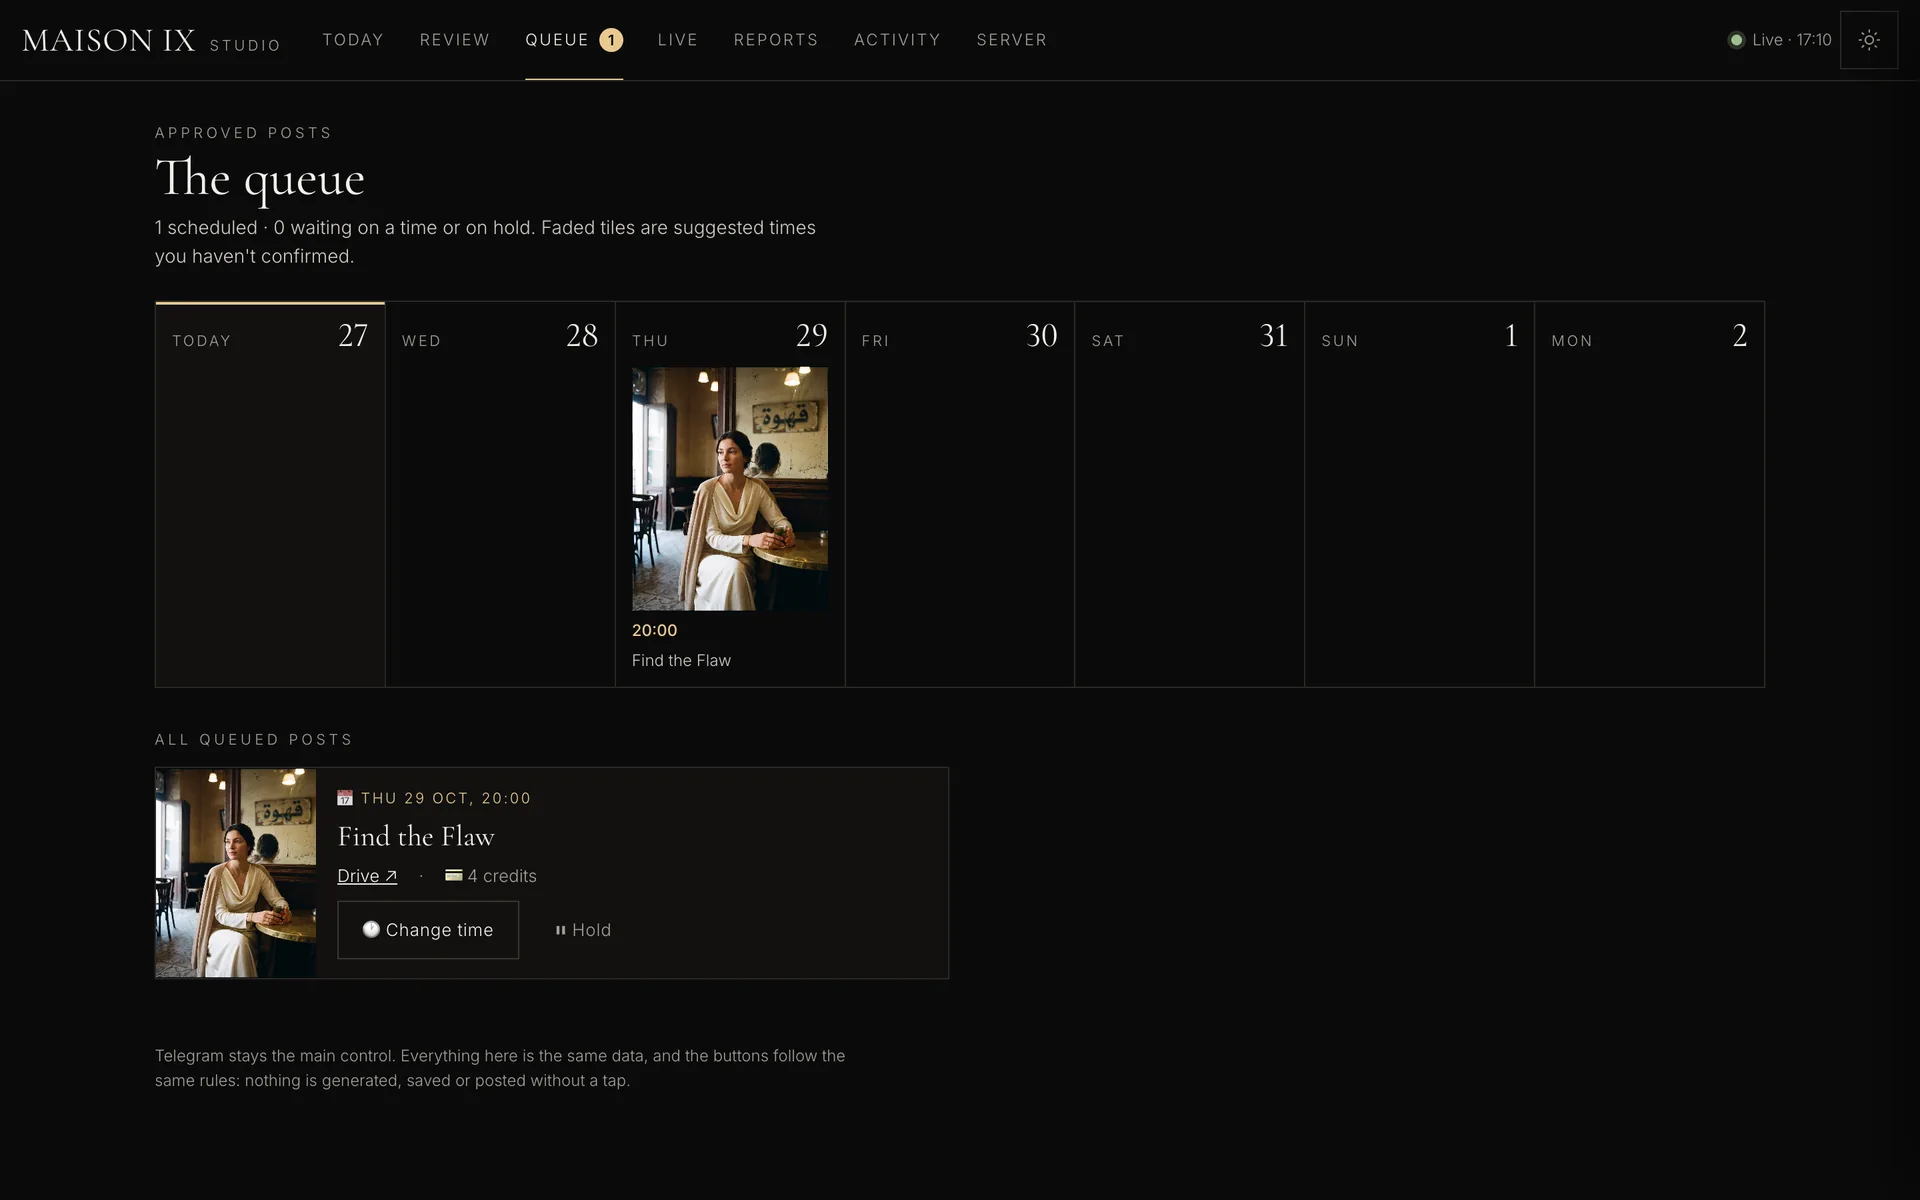Screen dimensions: 1920x1200
Task: Open the Reports tab
Action: (776, 40)
